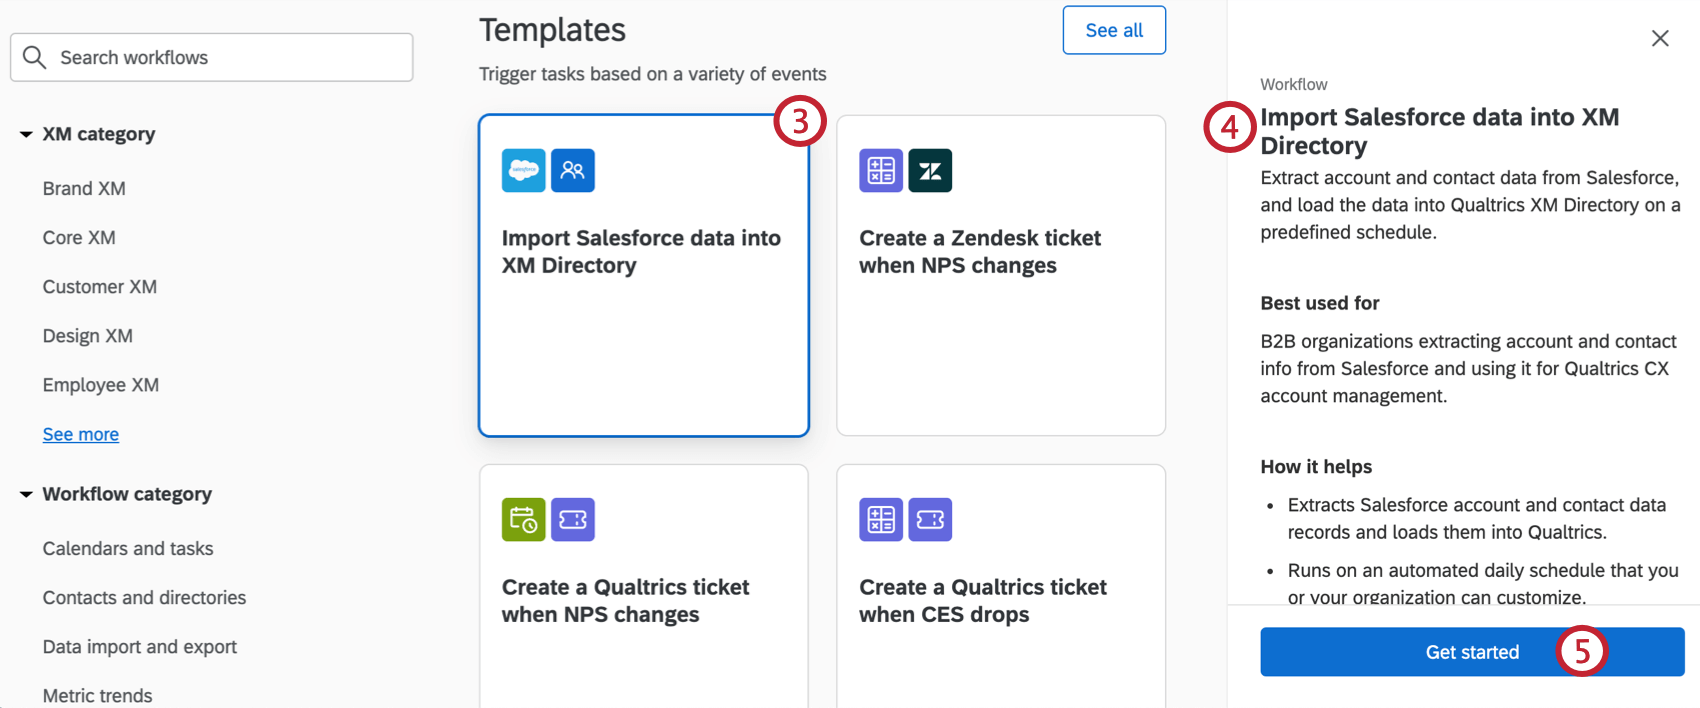Click the ticket icon on the CES drops card

coord(930,519)
